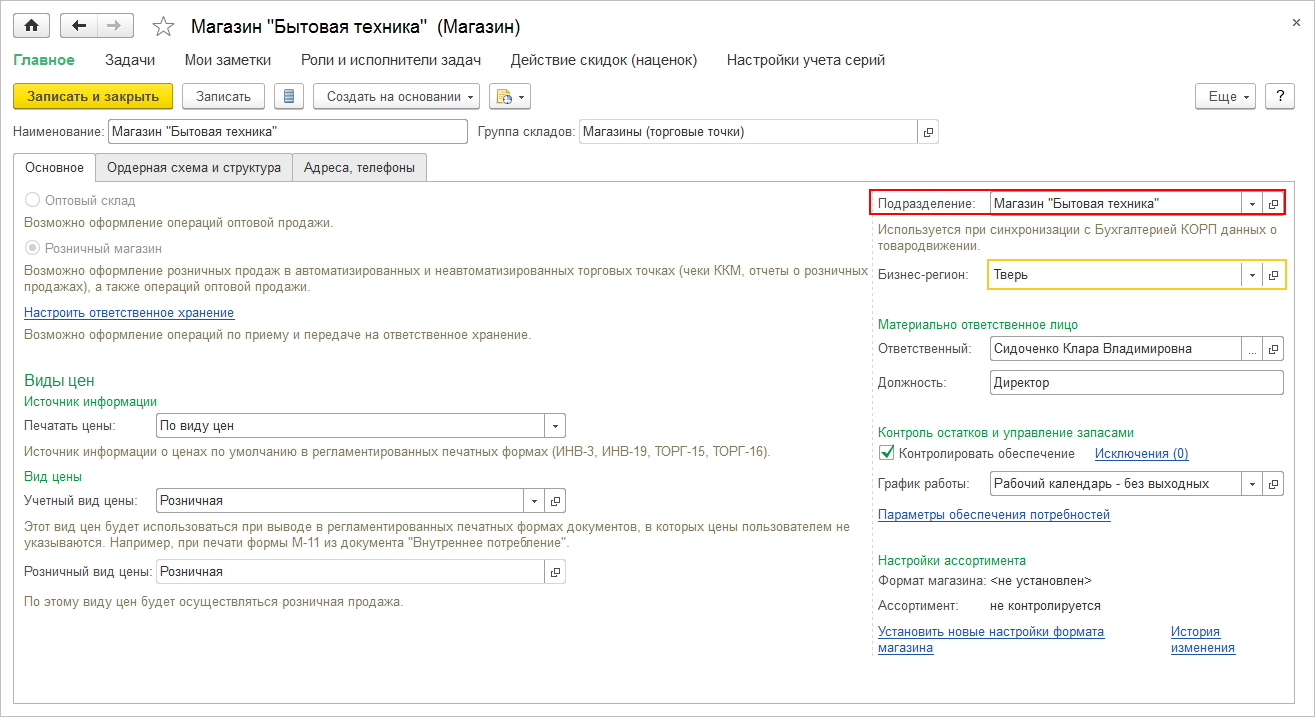1315x717 pixels.
Task: Expand the Печатать цены dropdown arrow
Action: click(556, 425)
